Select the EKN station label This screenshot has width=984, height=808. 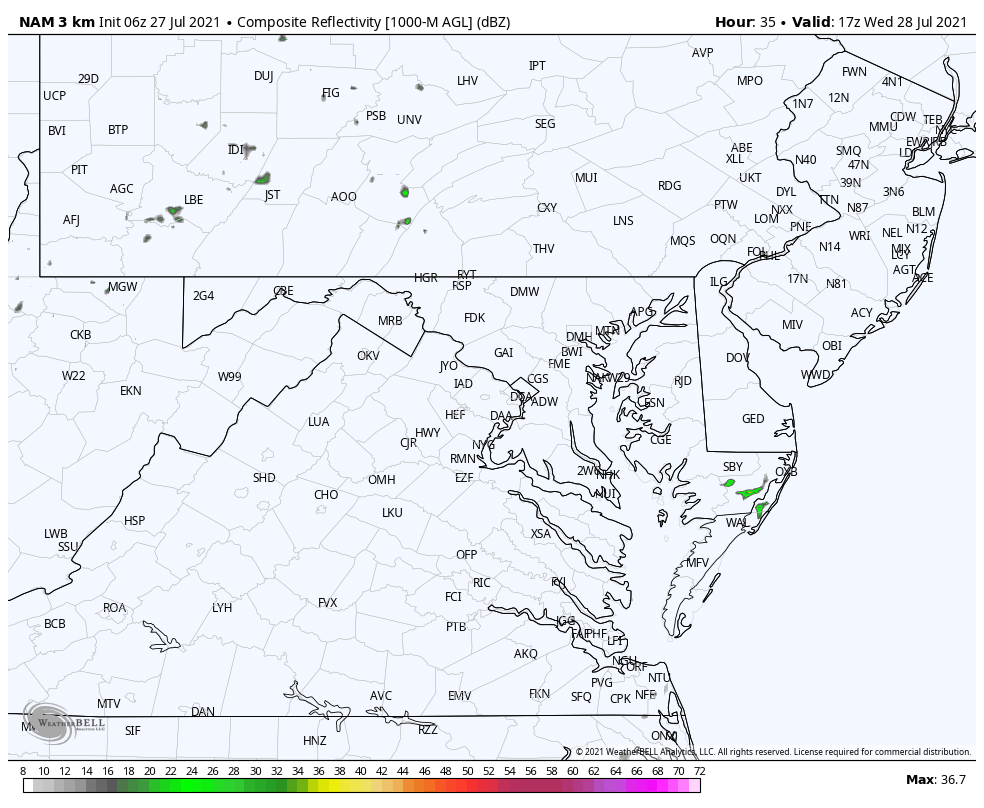click(x=131, y=391)
